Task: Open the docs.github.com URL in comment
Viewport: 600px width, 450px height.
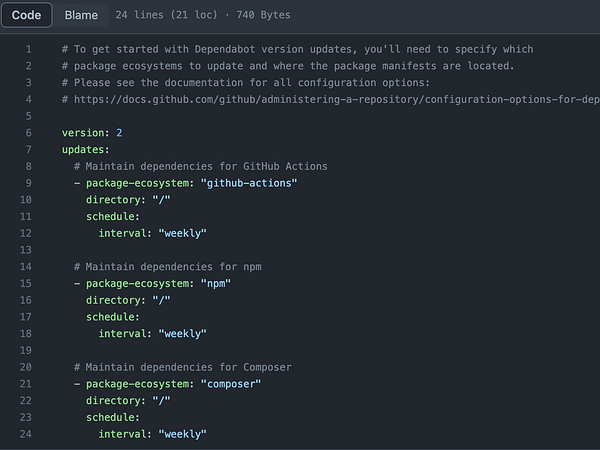Action: point(330,99)
